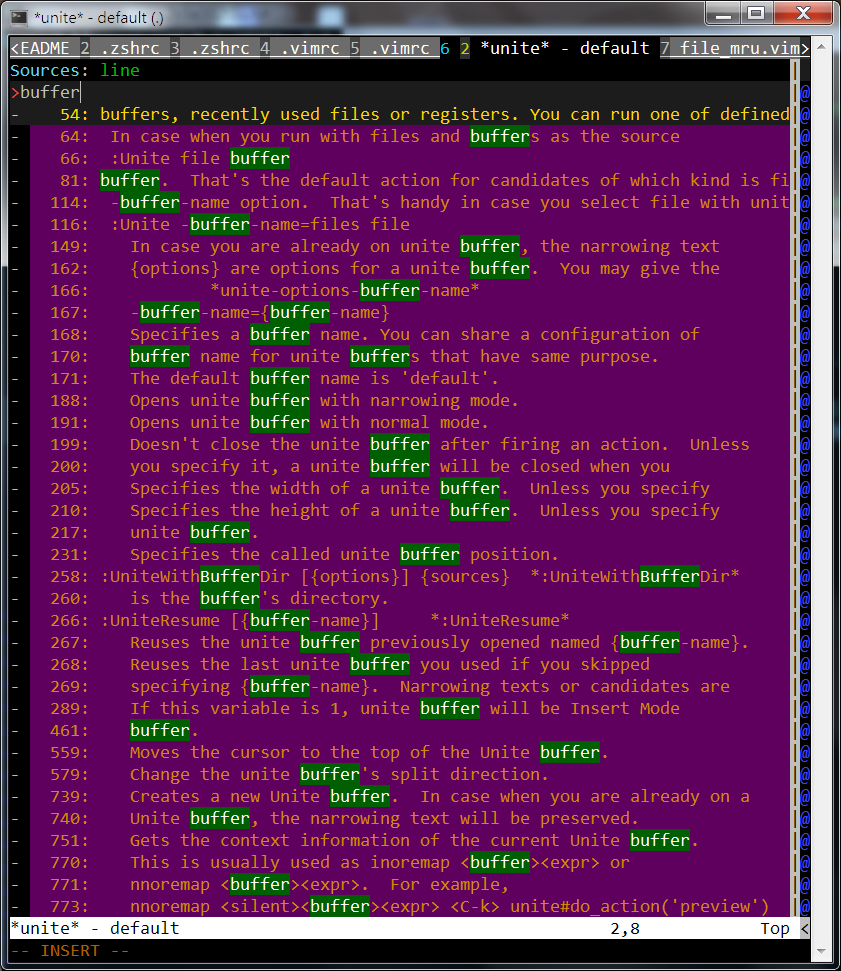Viewport: 841px width, 971px height.
Task: Select candidate line 770 'This is usually used as inoremap'
Action: click(400, 863)
